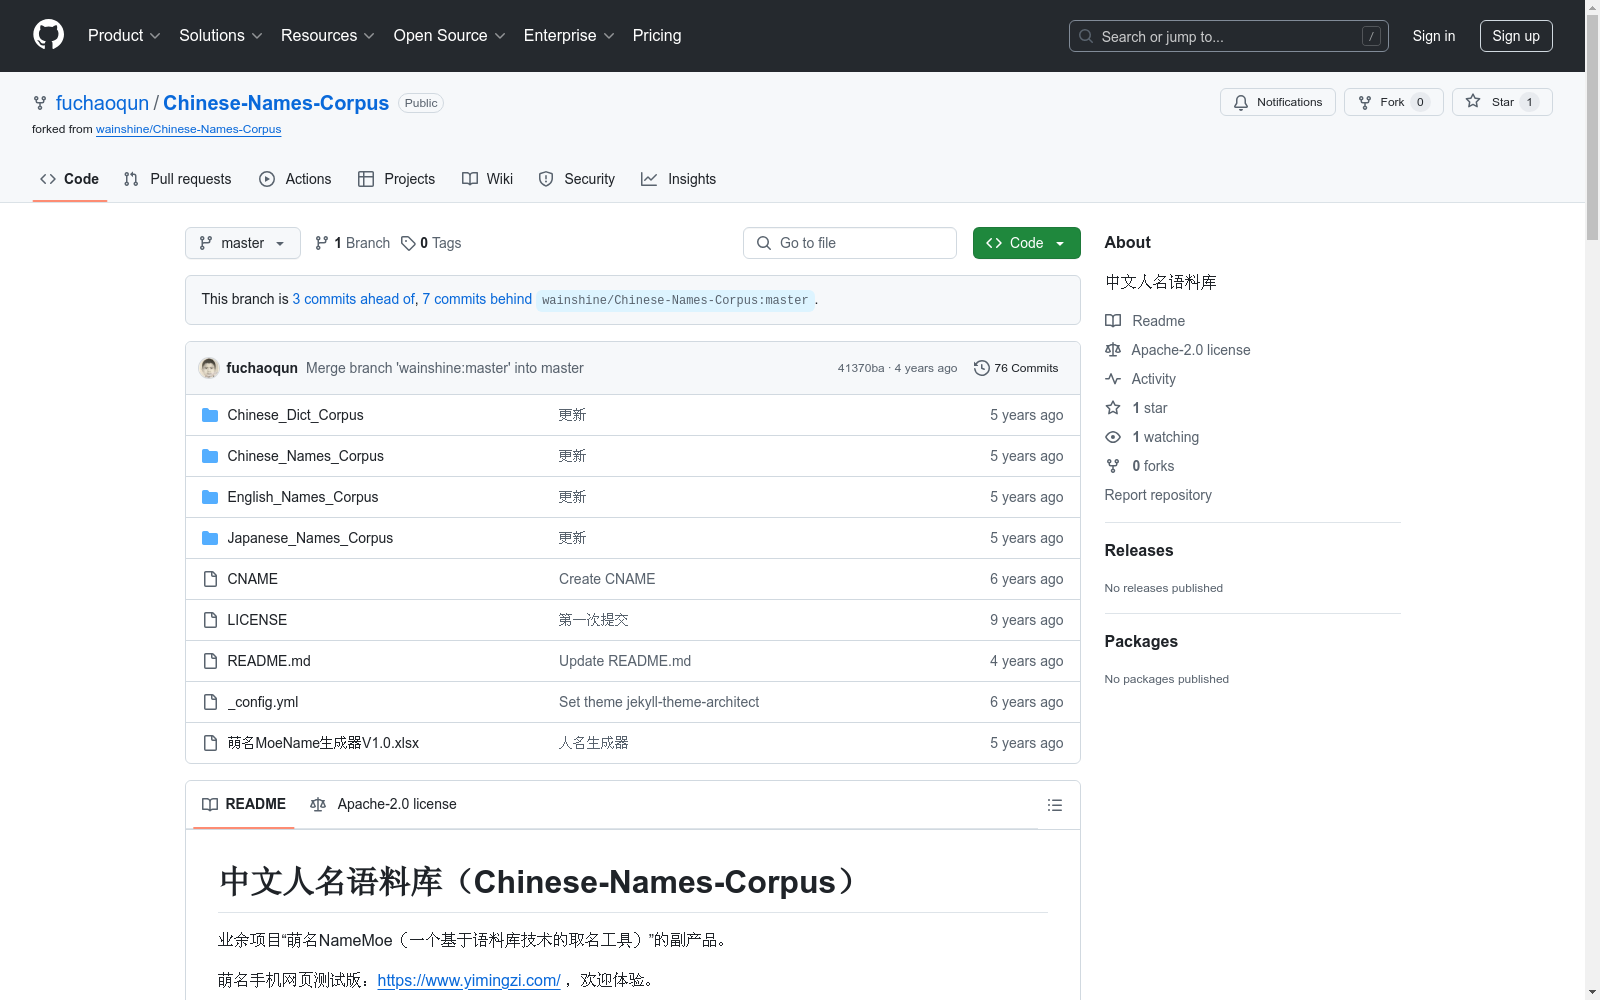
Task: Open the Packages heading link
Action: (x=1141, y=641)
